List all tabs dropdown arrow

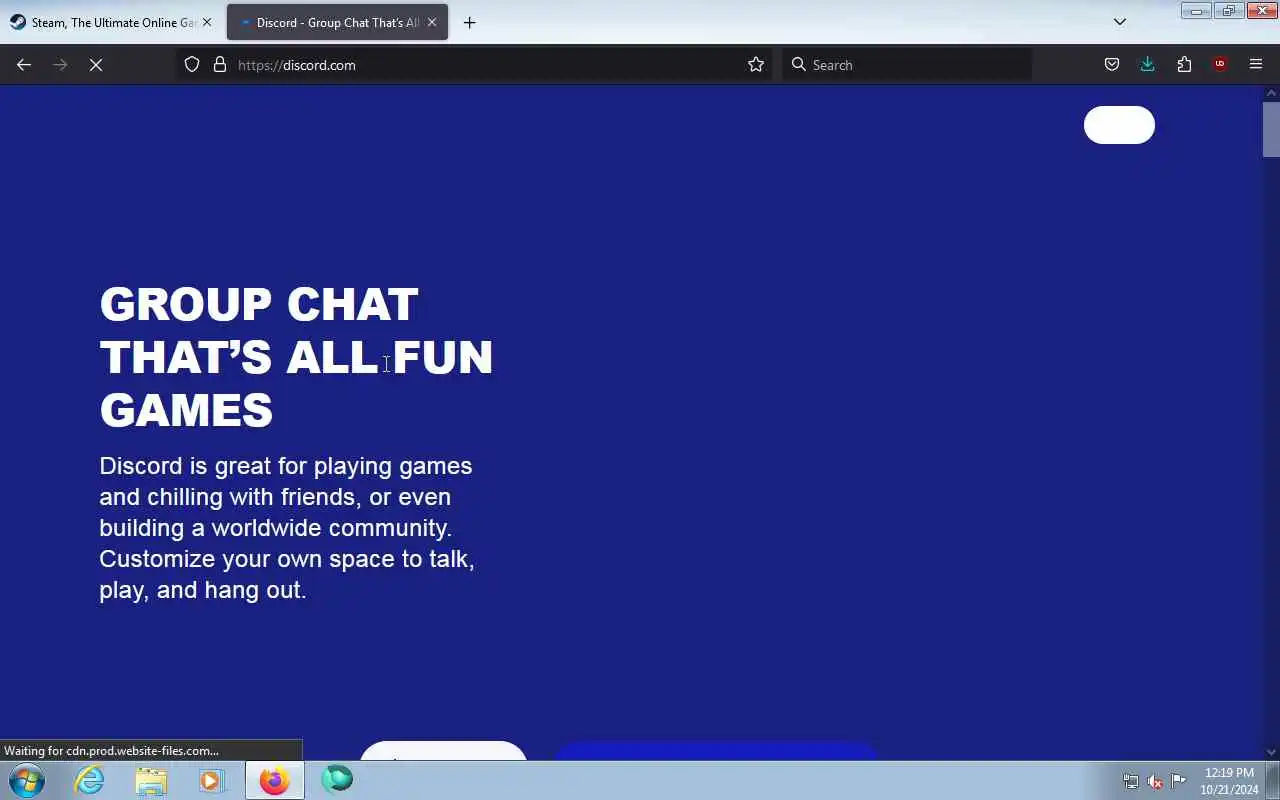(1120, 22)
